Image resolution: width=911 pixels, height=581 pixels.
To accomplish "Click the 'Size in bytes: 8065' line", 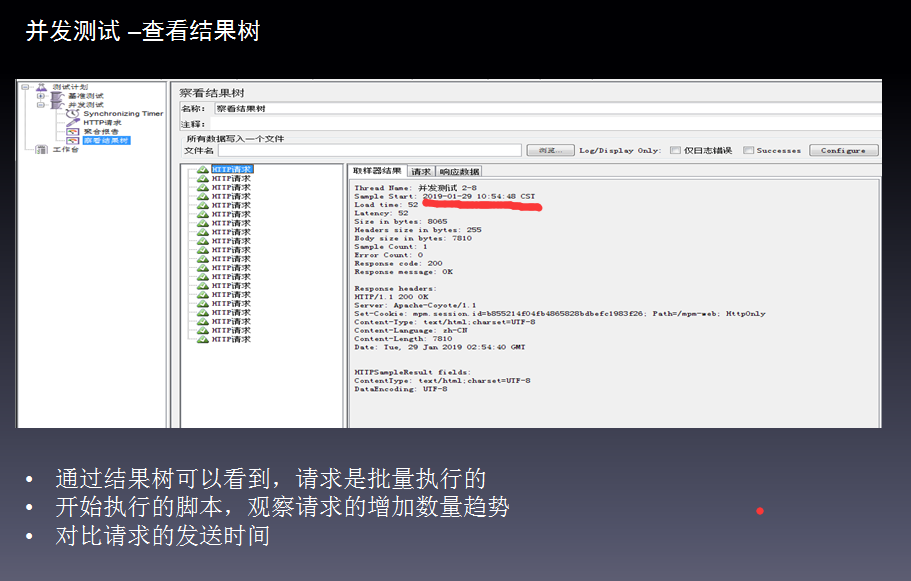I will (401, 221).
